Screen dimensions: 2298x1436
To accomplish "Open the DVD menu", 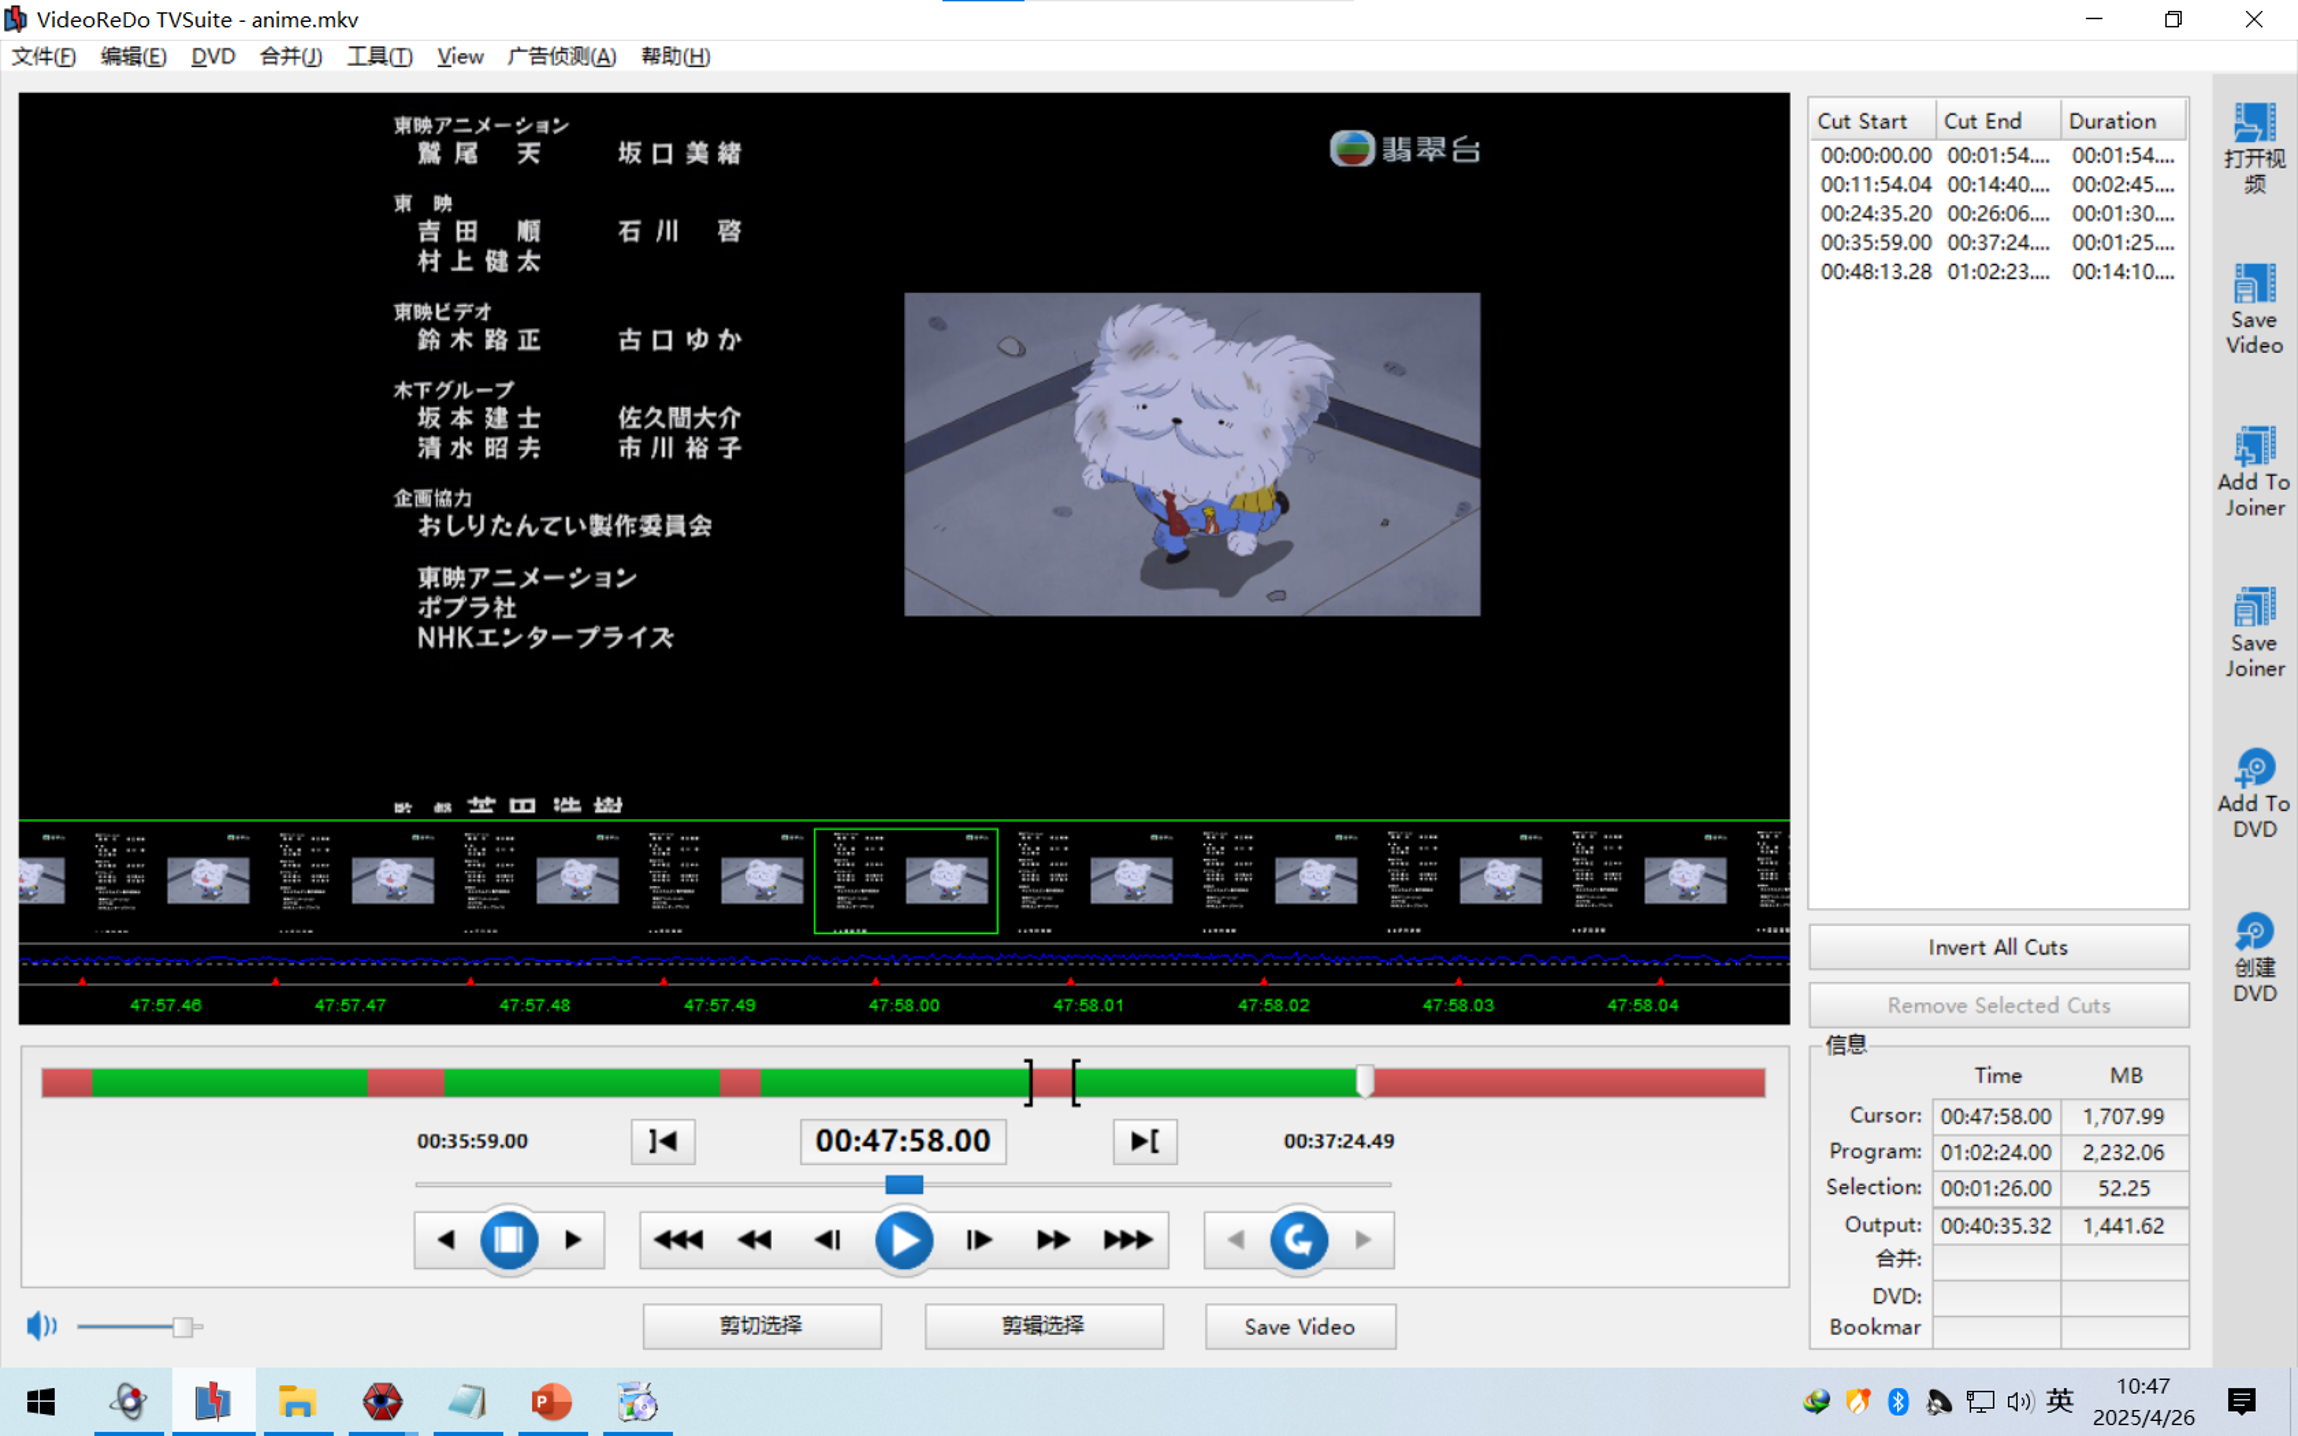I will 213,56.
